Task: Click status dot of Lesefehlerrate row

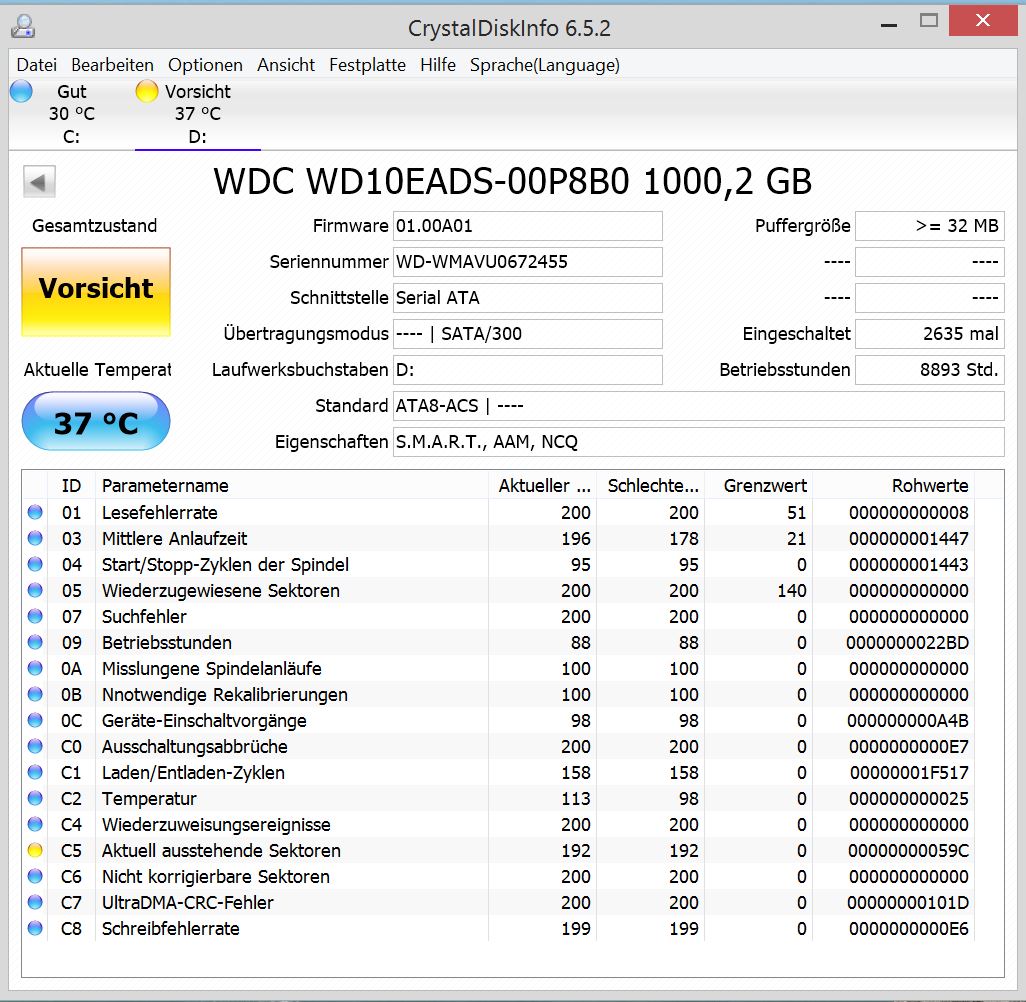Action: [x=35, y=512]
